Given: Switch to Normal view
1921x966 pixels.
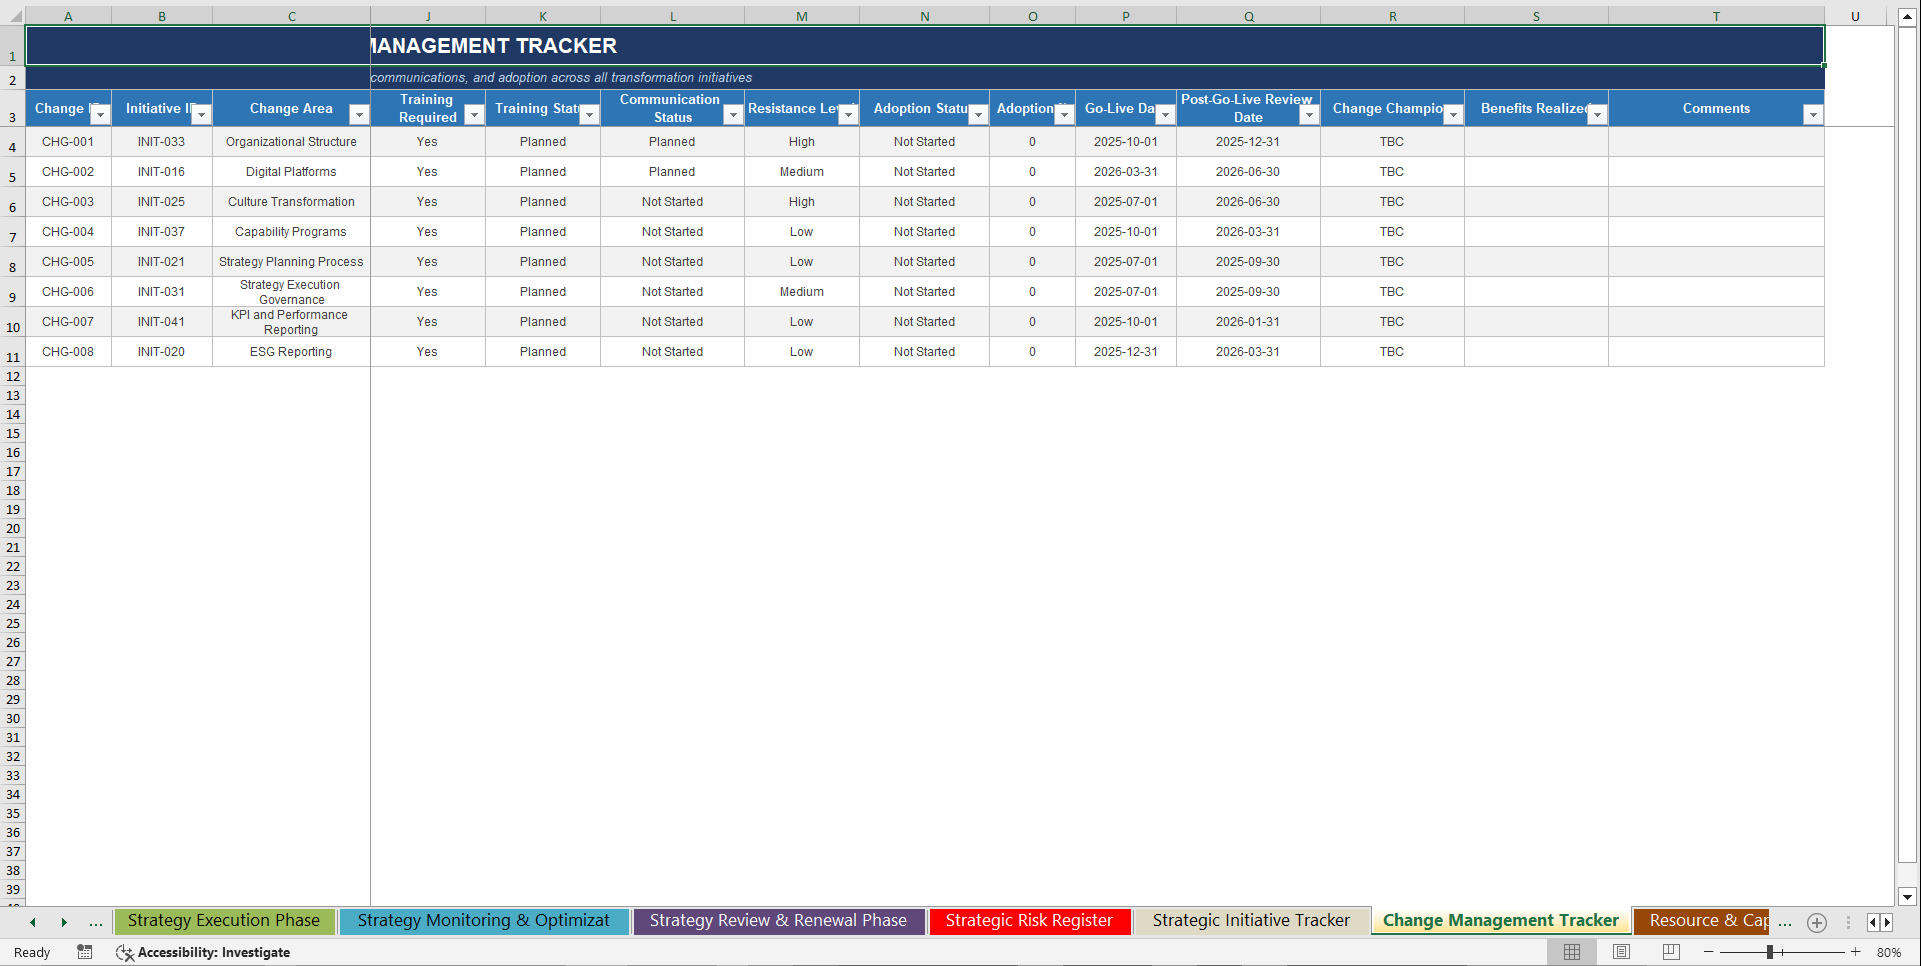Looking at the screenshot, I should 1572,952.
